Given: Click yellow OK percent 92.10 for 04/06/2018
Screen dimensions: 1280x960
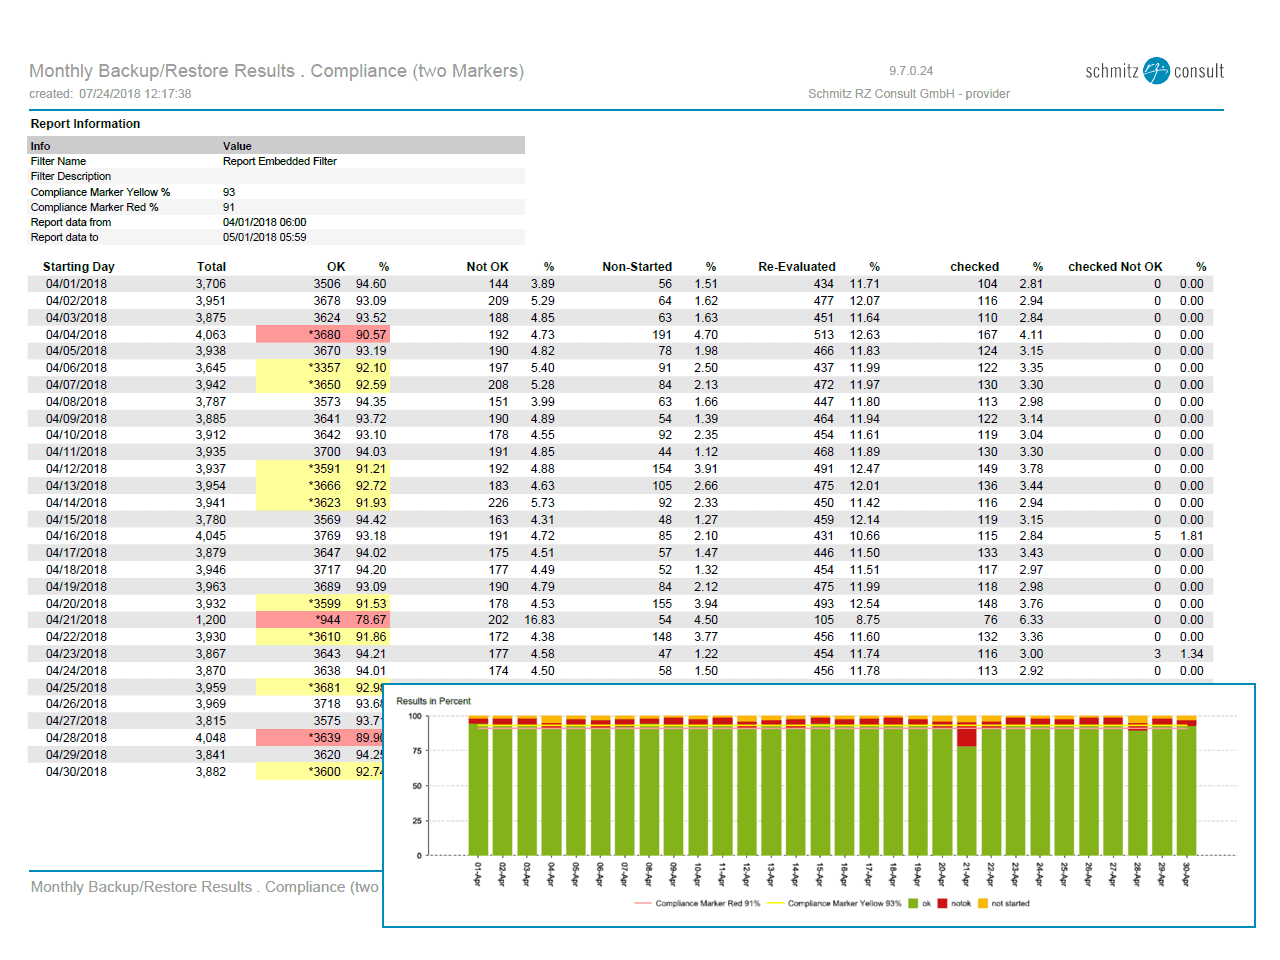Looking at the screenshot, I should (x=371, y=368).
